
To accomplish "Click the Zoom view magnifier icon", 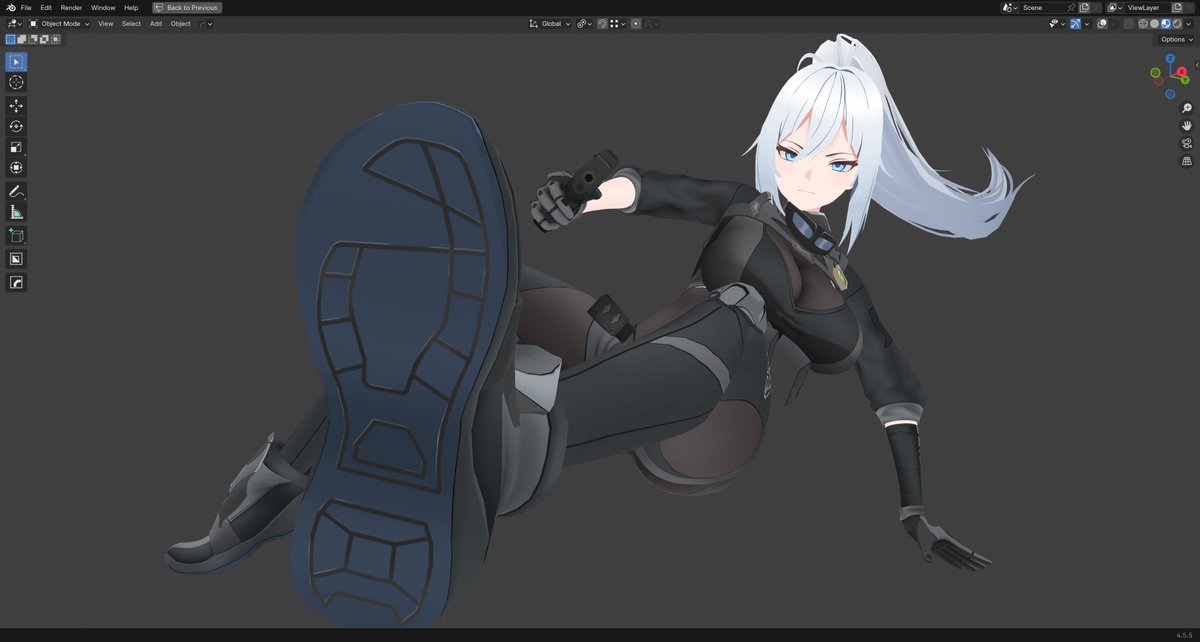I will [1187, 107].
